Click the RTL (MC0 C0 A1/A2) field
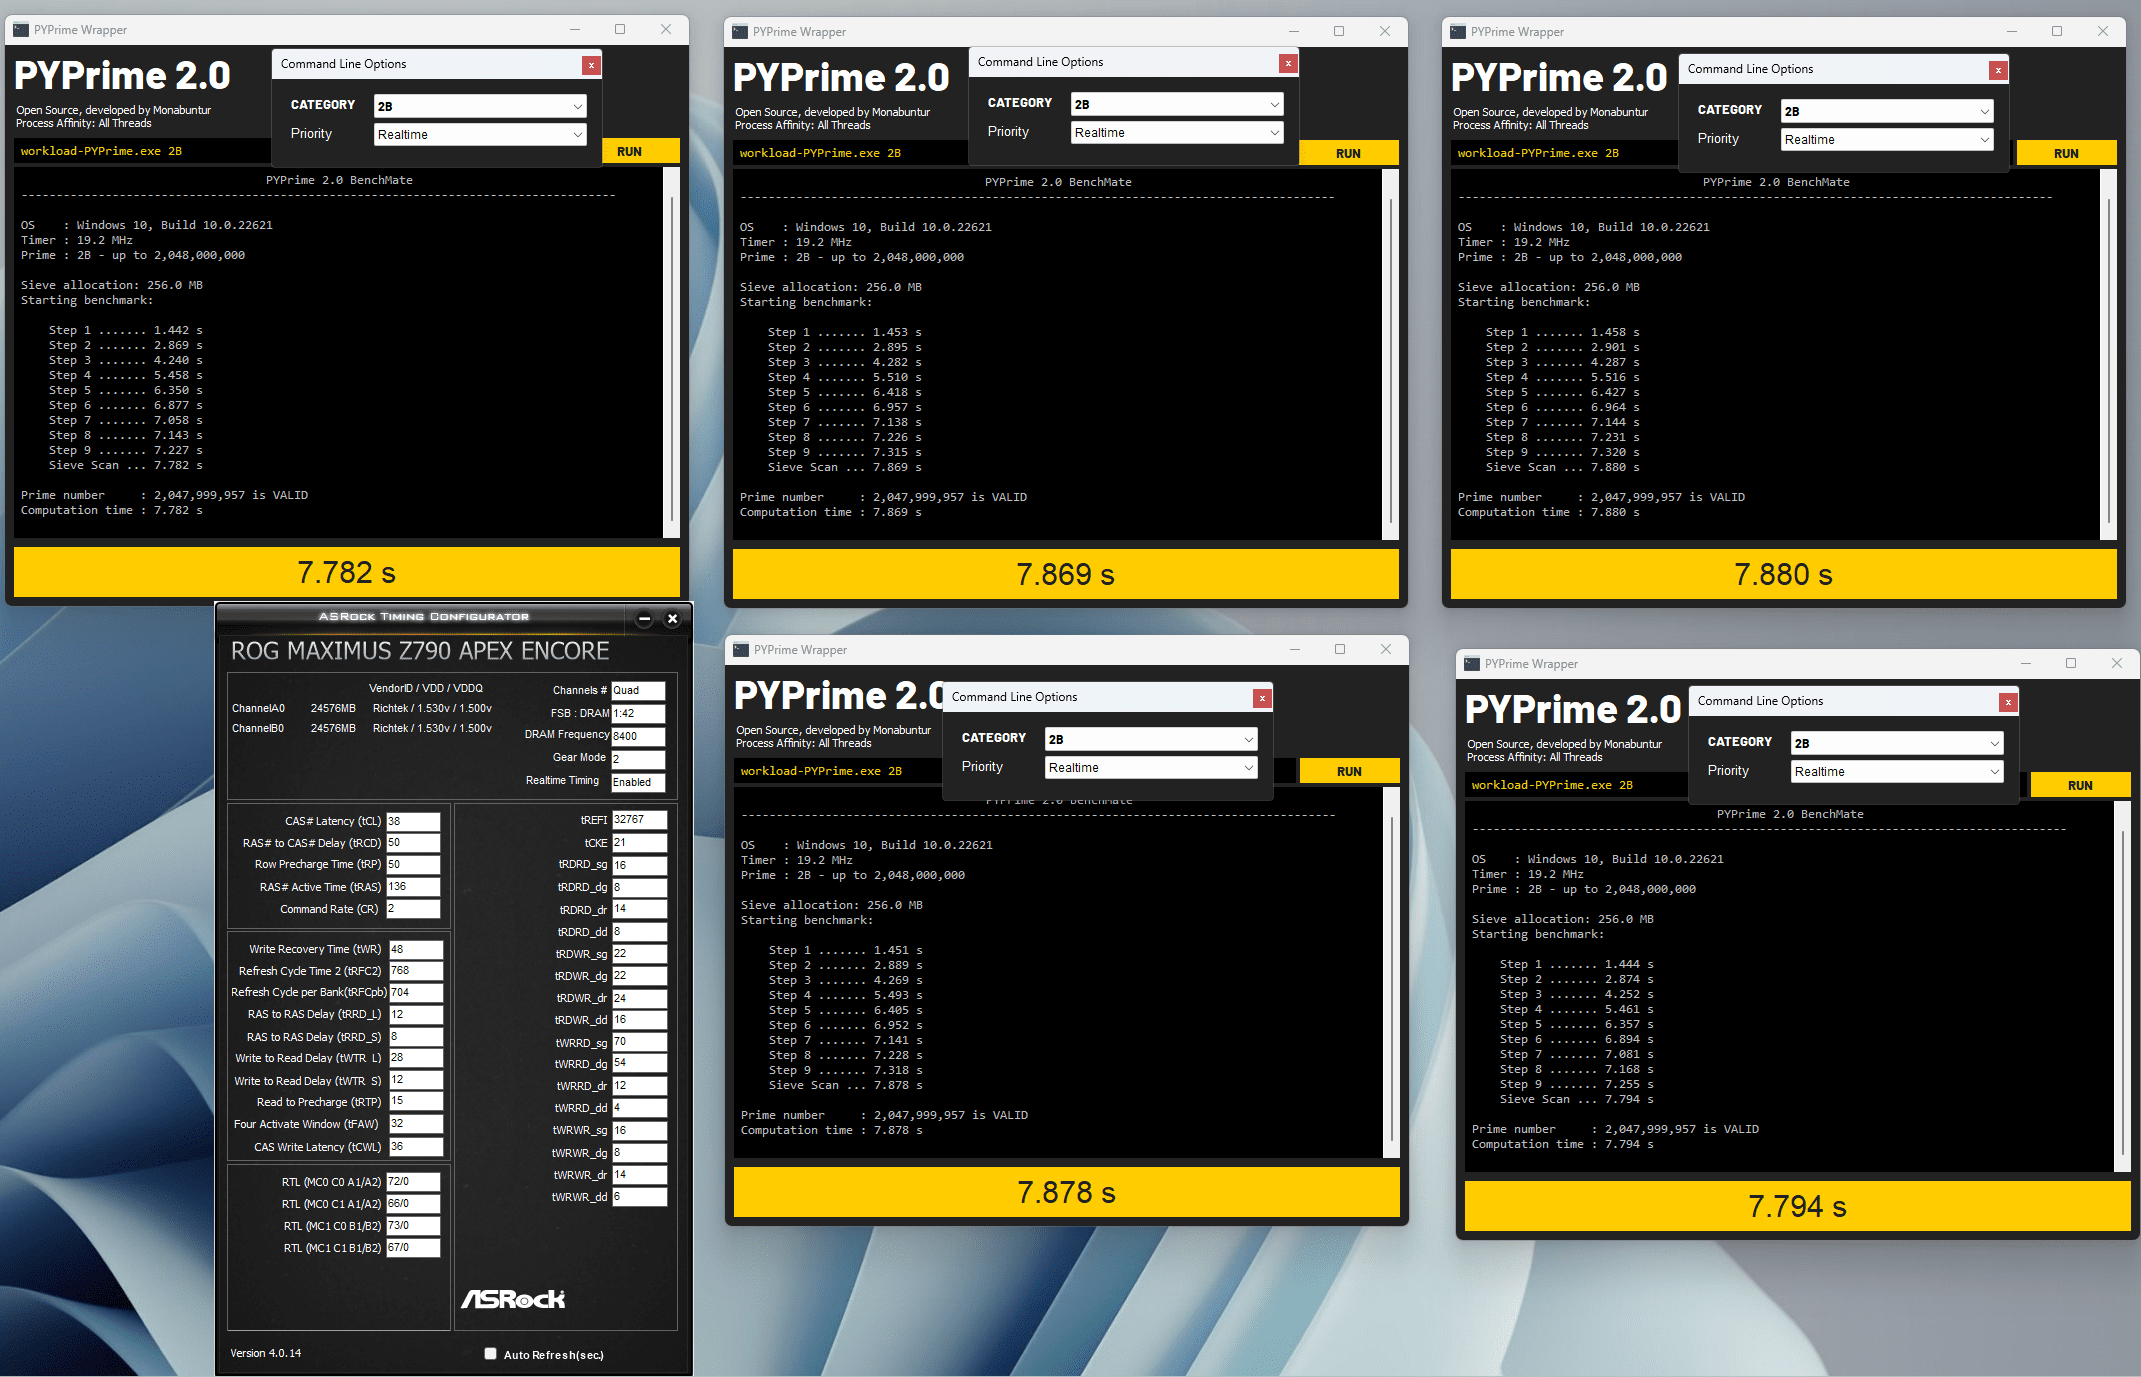2141x1377 pixels. tap(413, 1182)
